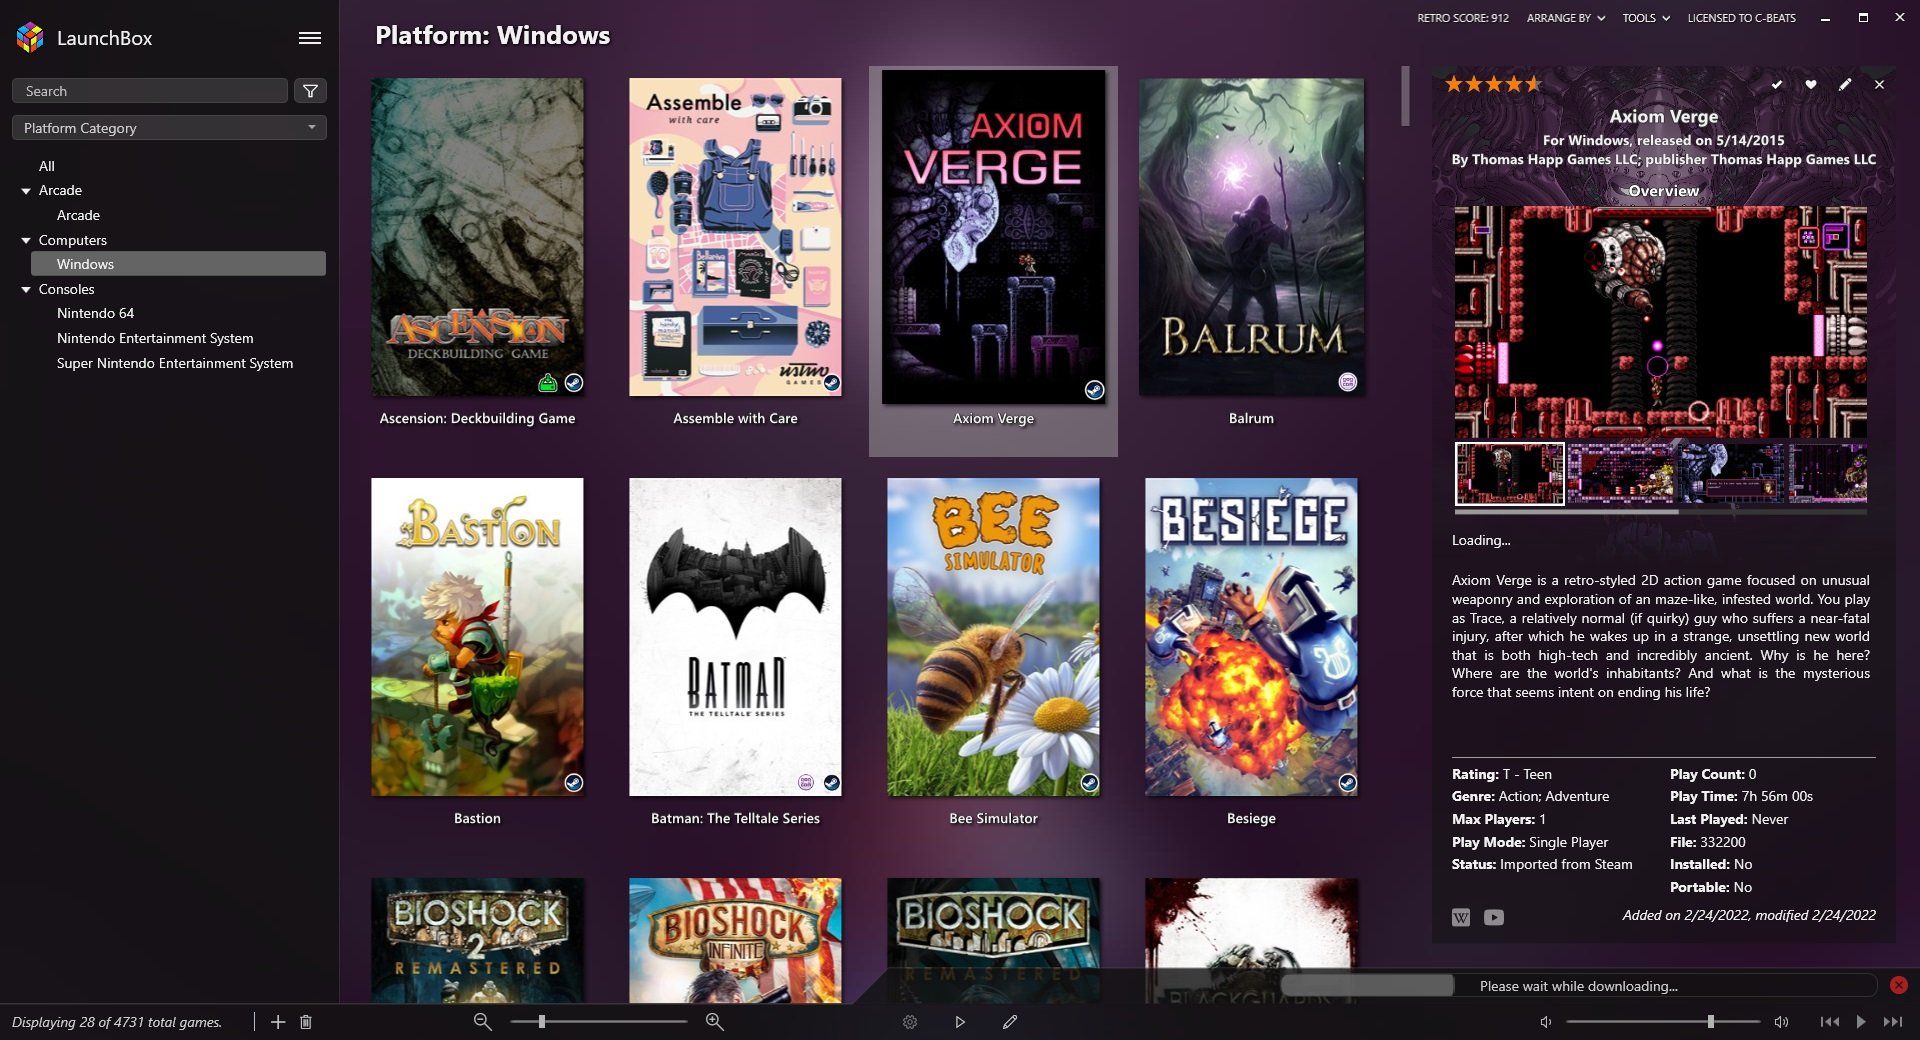The height and width of the screenshot is (1040, 1920).
Task: Mark Axiom Verge as completed checkmark
Action: point(1777,85)
